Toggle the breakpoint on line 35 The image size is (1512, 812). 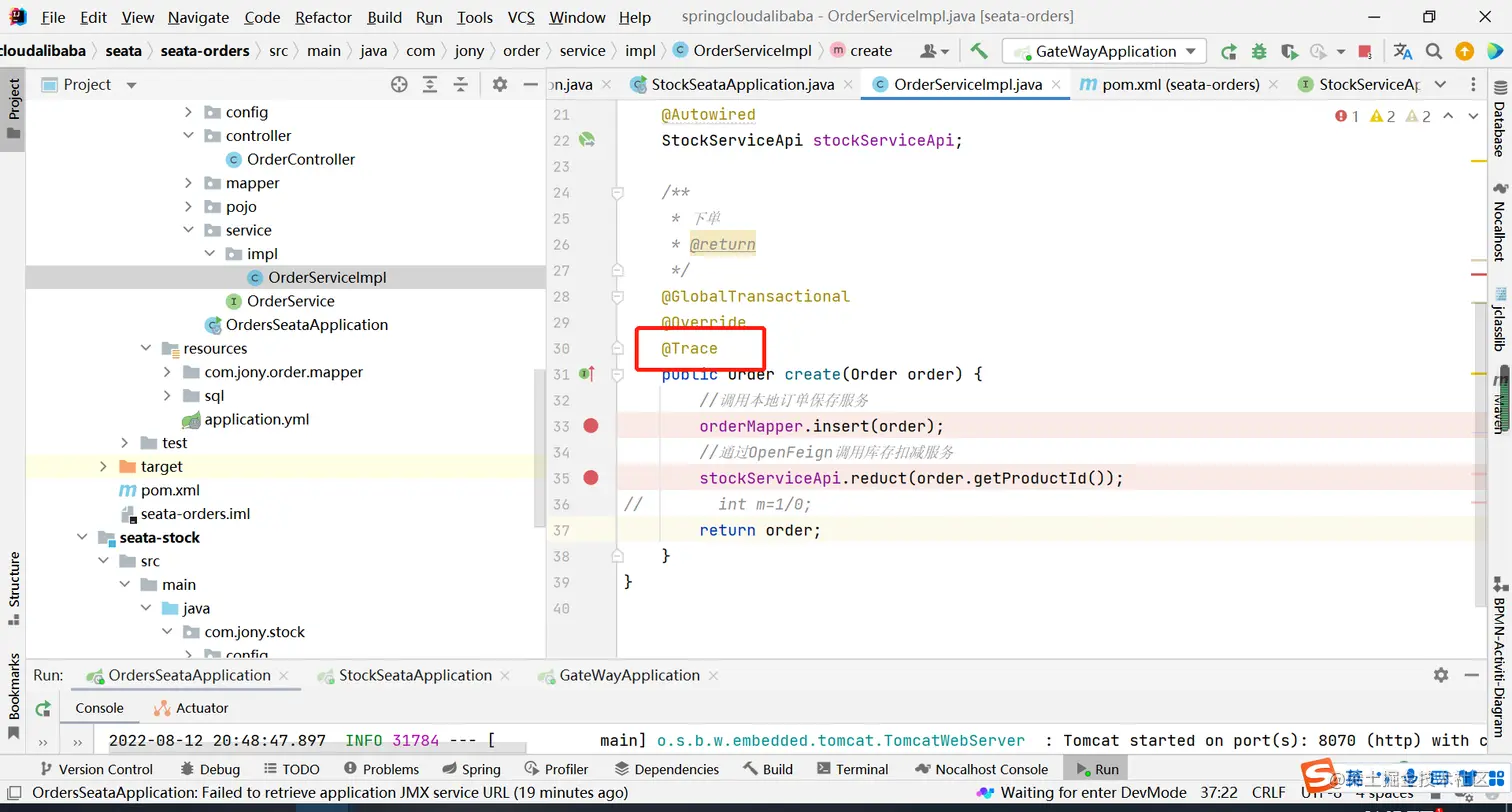(x=591, y=478)
